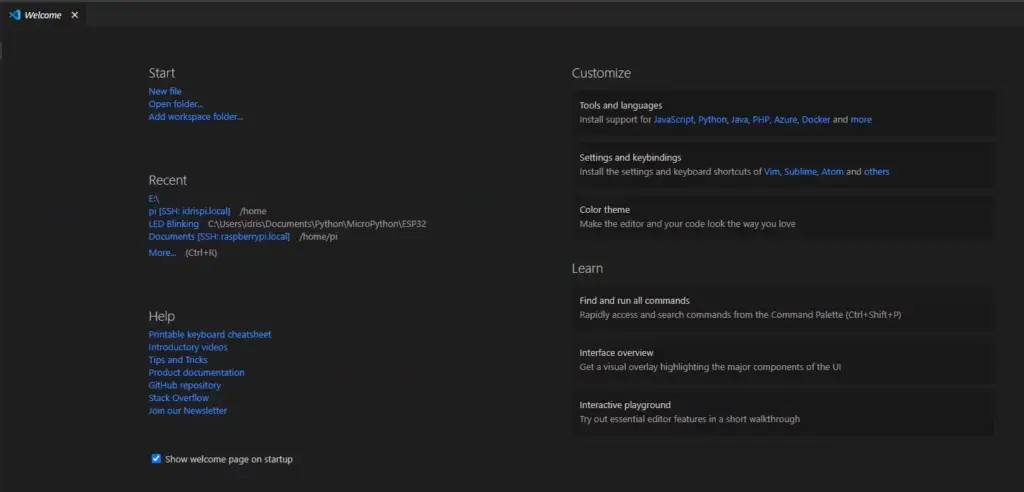1024x492 pixels.
Task: Close the Welcome tab
Action: [74, 15]
